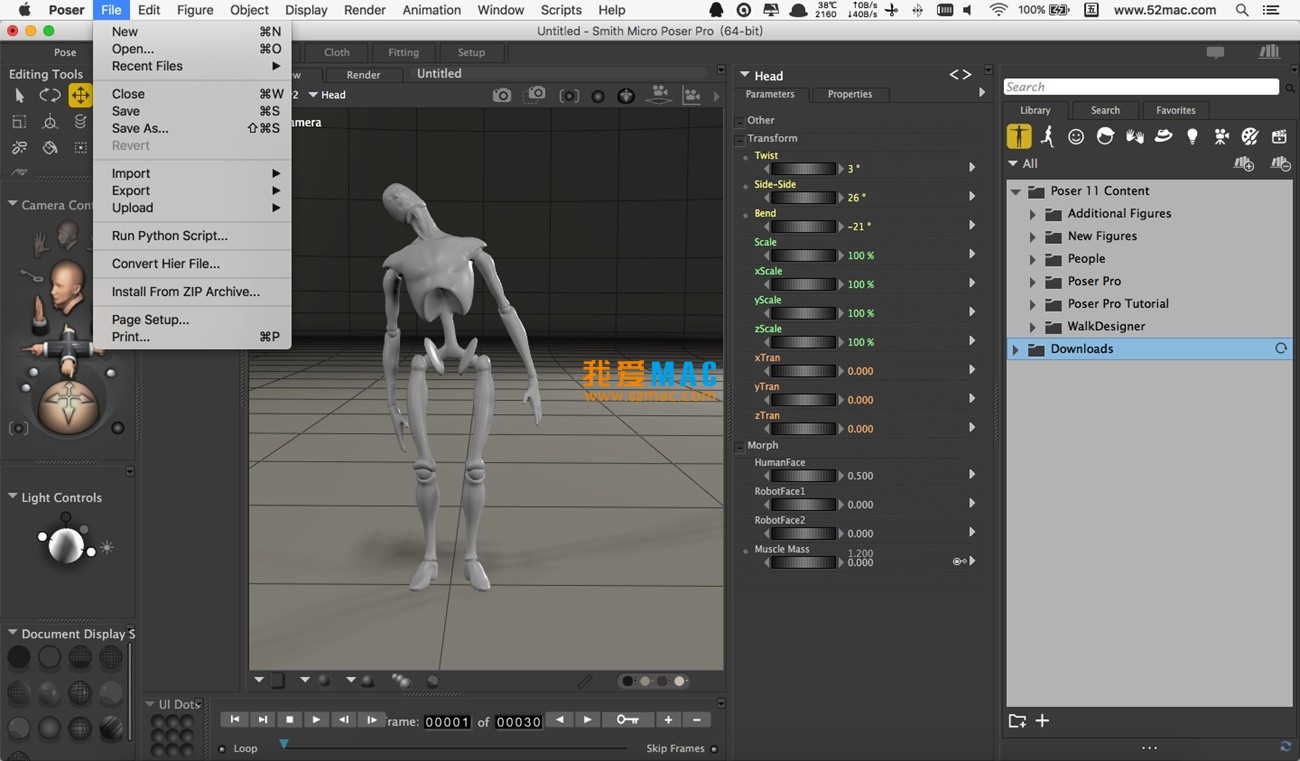Expand the Poser Pro Tutorial folder
The width and height of the screenshot is (1300, 761).
[x=1033, y=304]
